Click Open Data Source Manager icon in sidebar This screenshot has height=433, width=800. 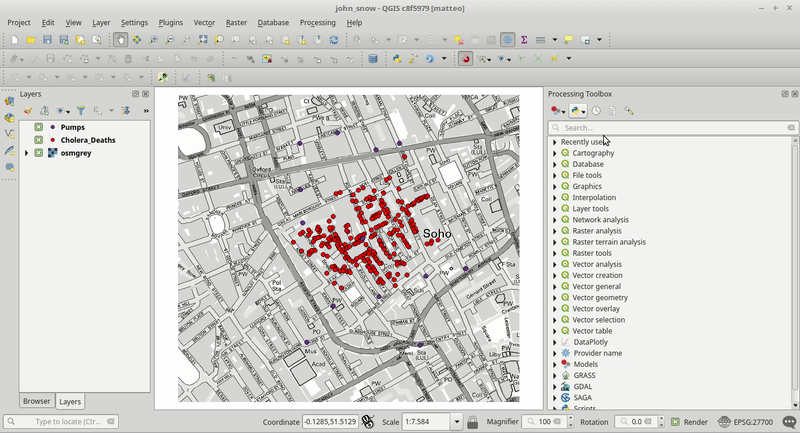click(x=9, y=101)
